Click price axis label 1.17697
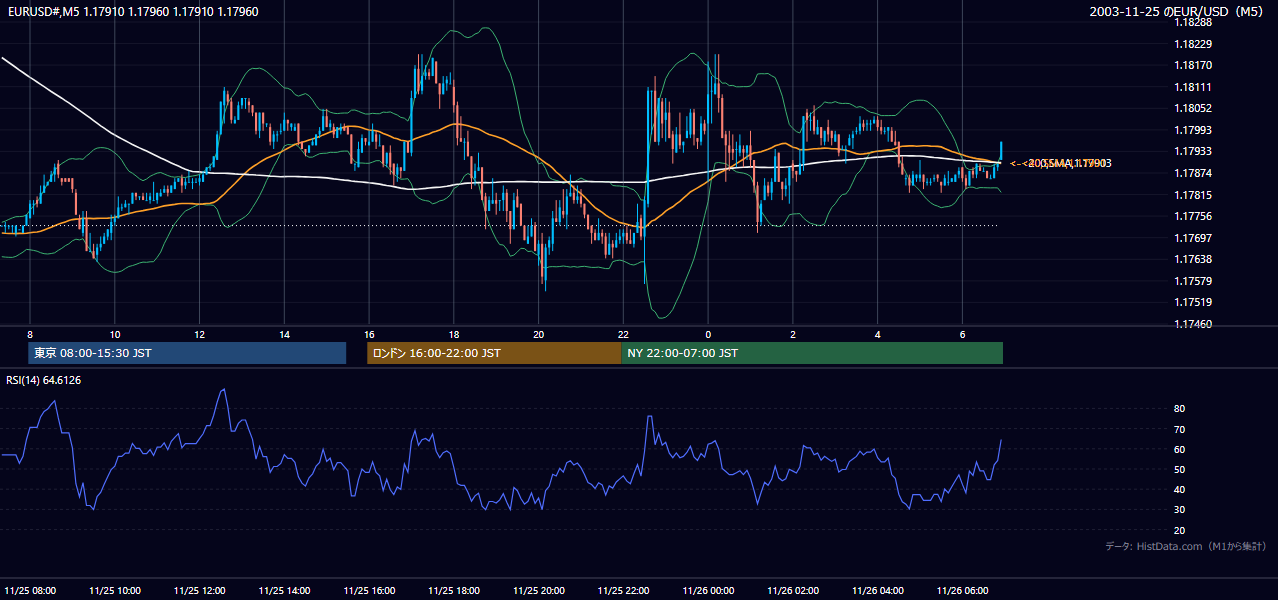The width and height of the screenshot is (1278, 600). coord(1192,238)
